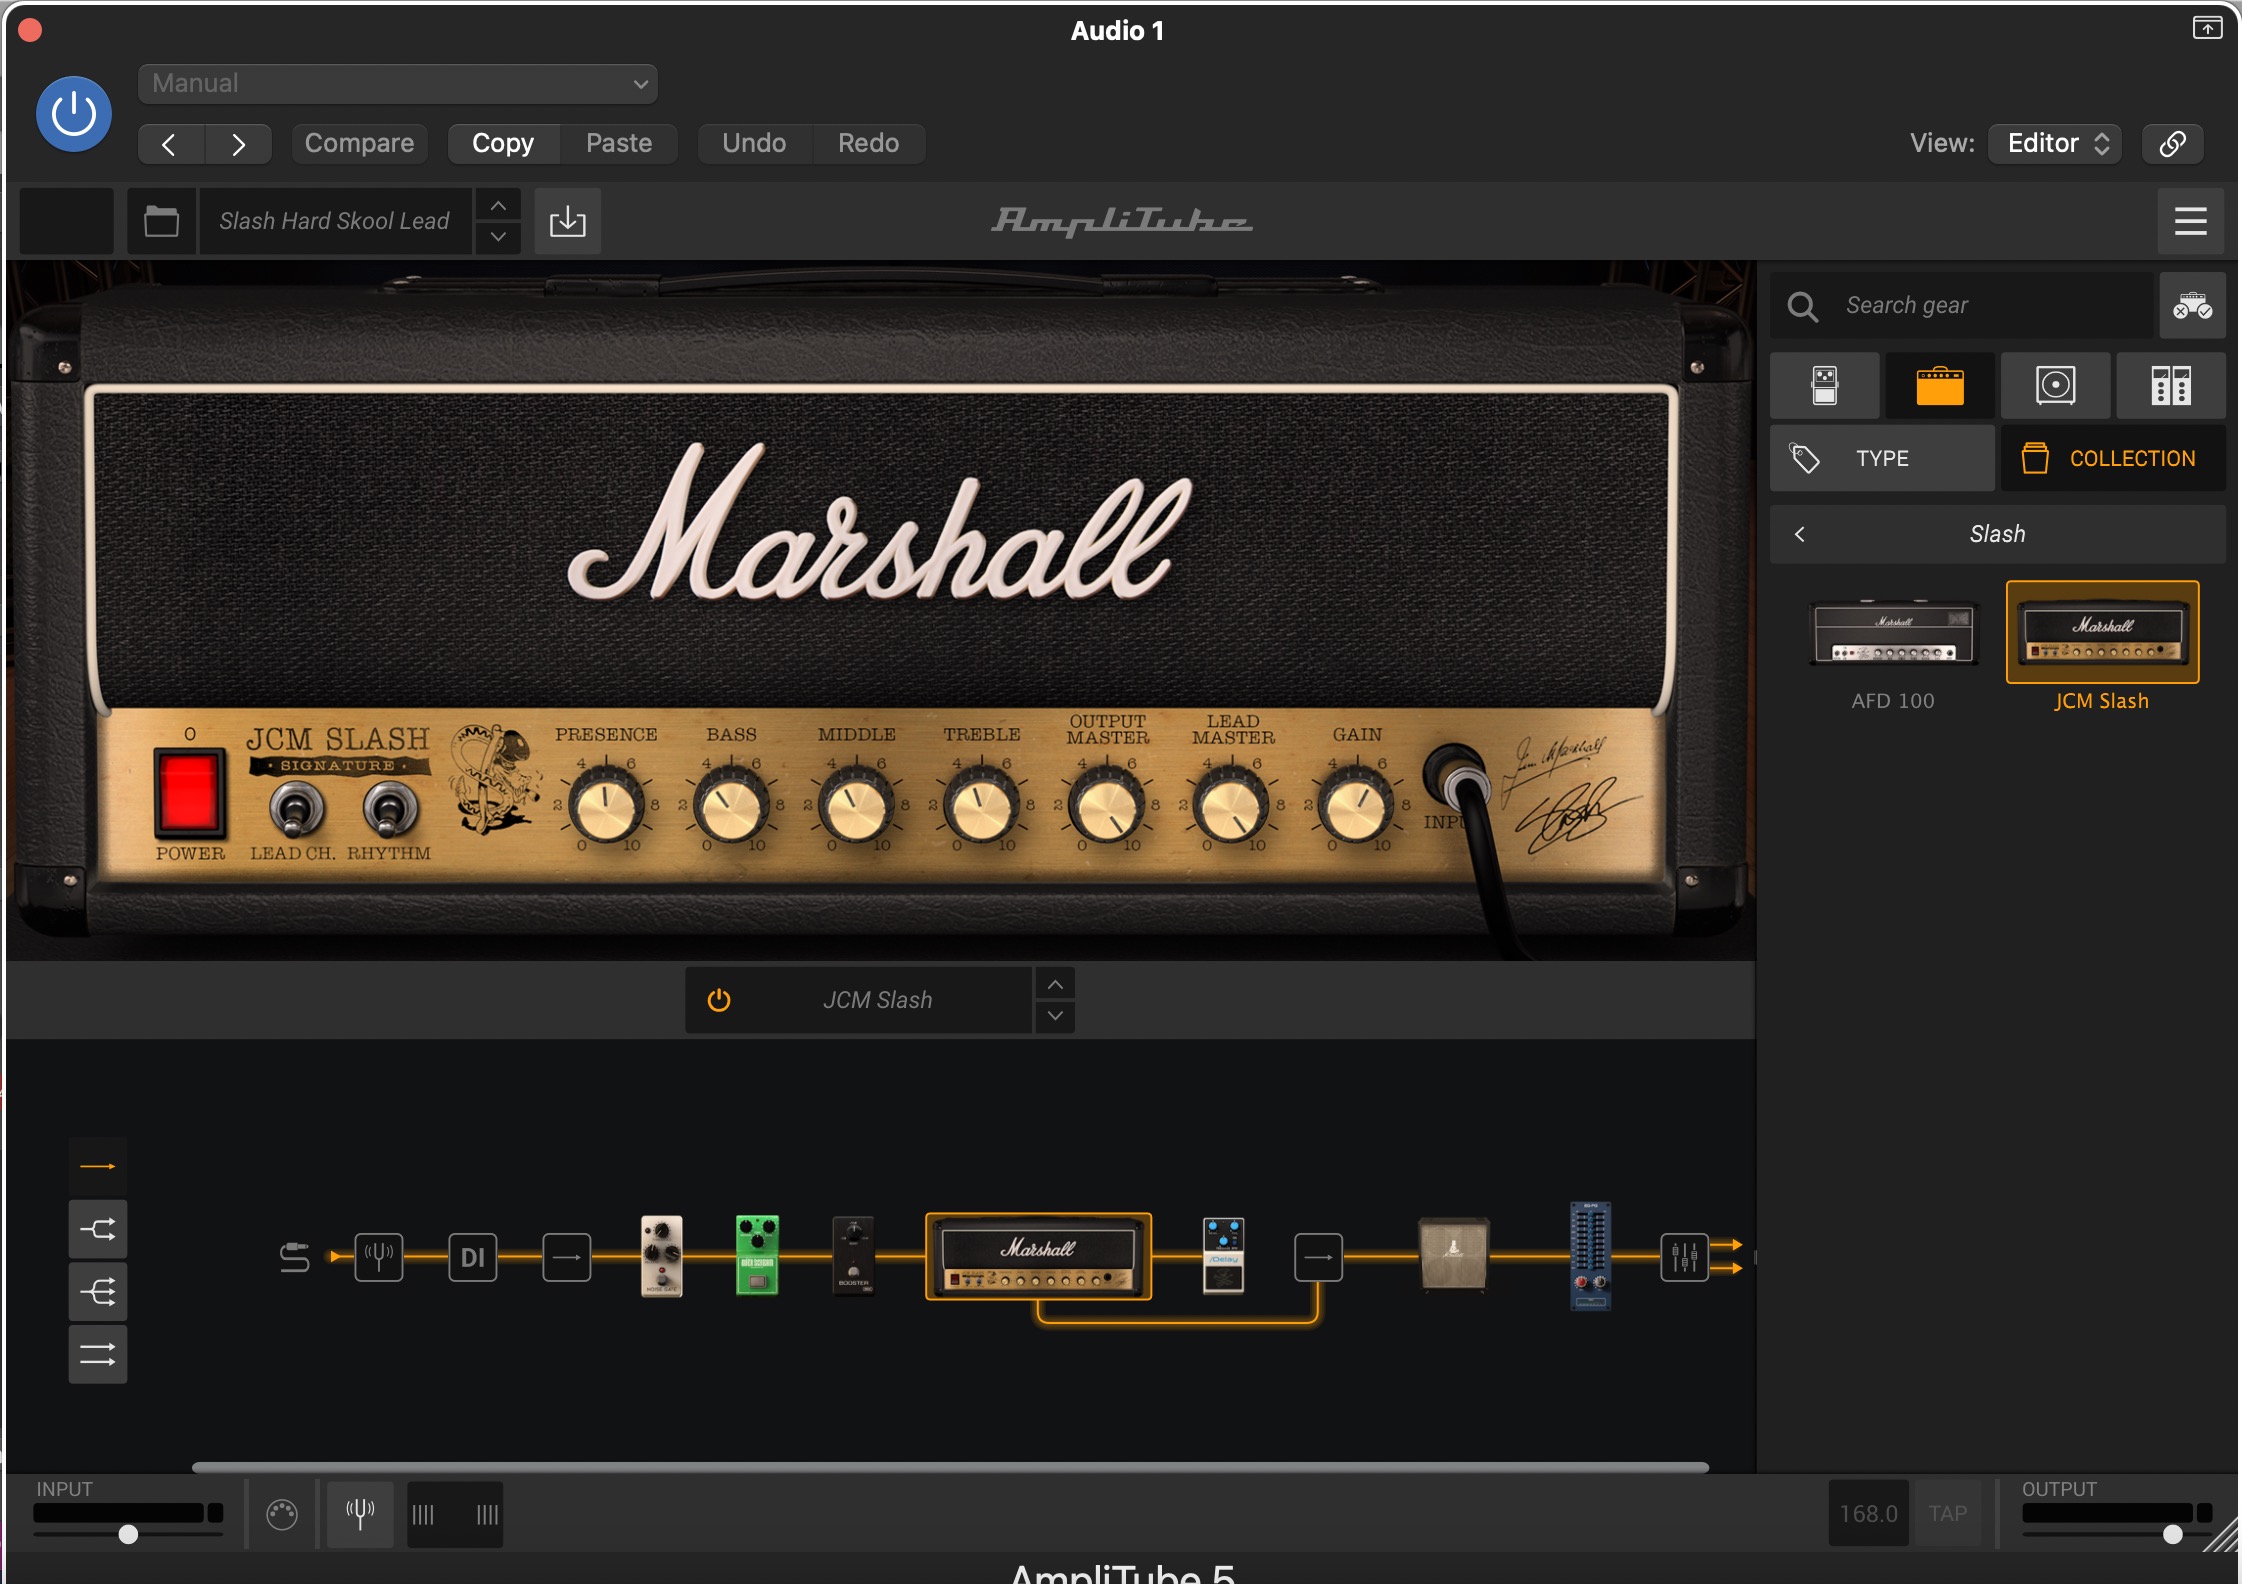The image size is (2242, 1584).
Task: Switch to the TYPE filter tab
Action: 1882,458
